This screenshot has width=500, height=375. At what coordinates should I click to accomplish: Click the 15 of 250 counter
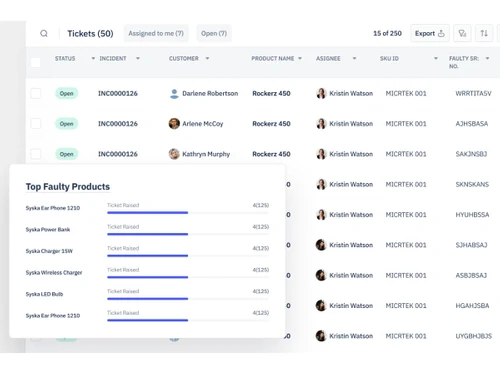tap(387, 33)
